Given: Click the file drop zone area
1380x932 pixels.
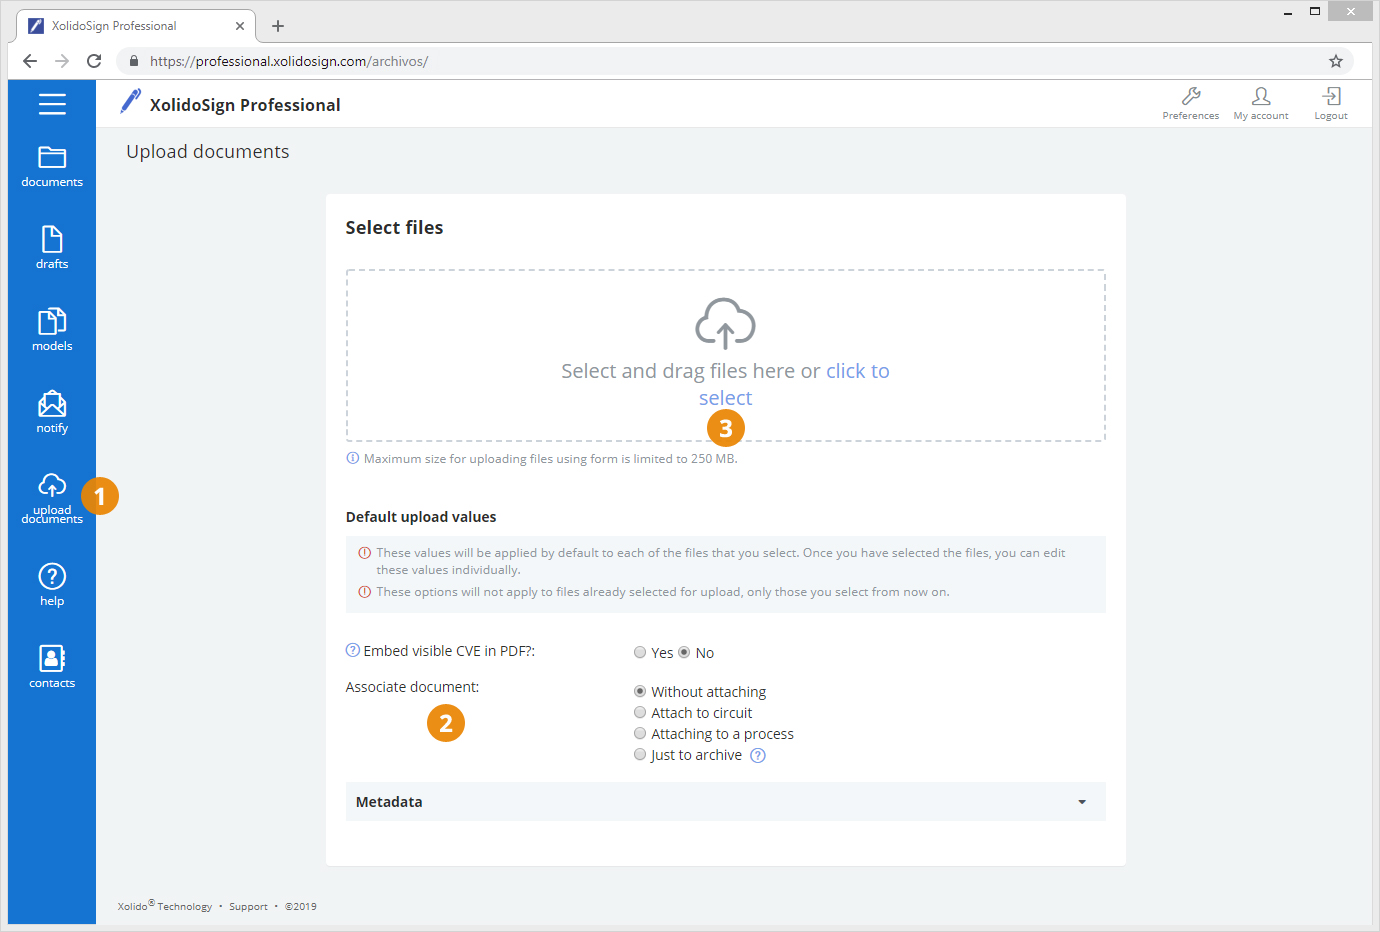Looking at the screenshot, I should 726,355.
